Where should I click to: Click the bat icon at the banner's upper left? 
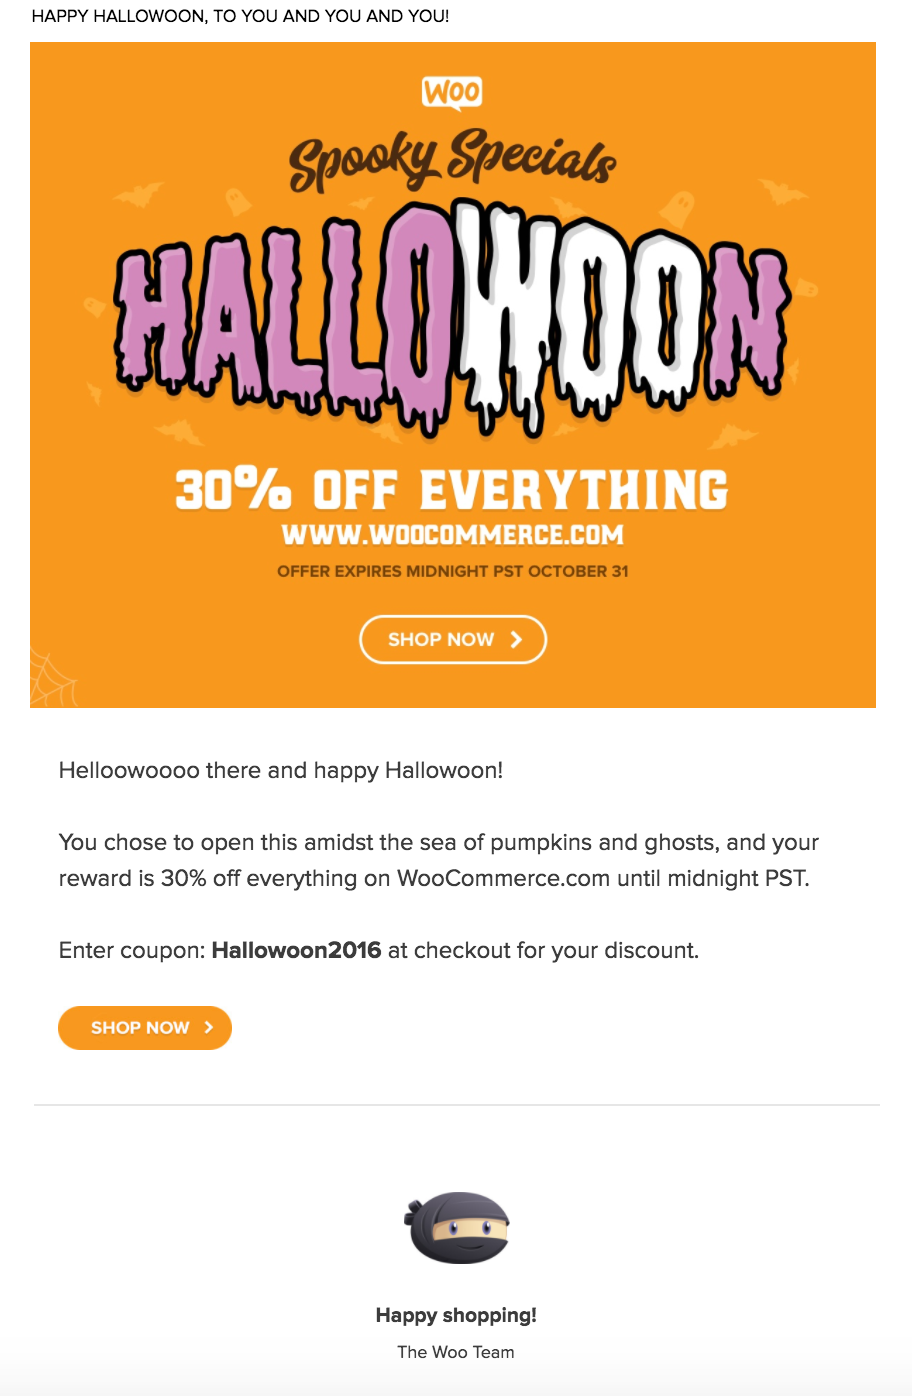coord(137,193)
